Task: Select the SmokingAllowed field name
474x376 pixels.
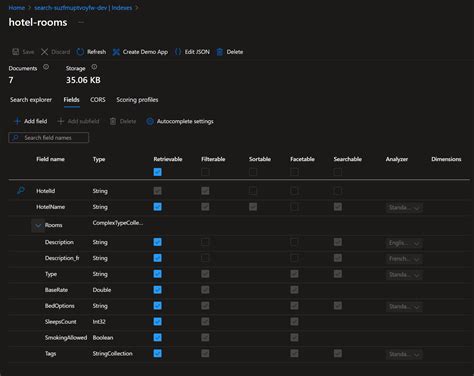Action: 66,337
